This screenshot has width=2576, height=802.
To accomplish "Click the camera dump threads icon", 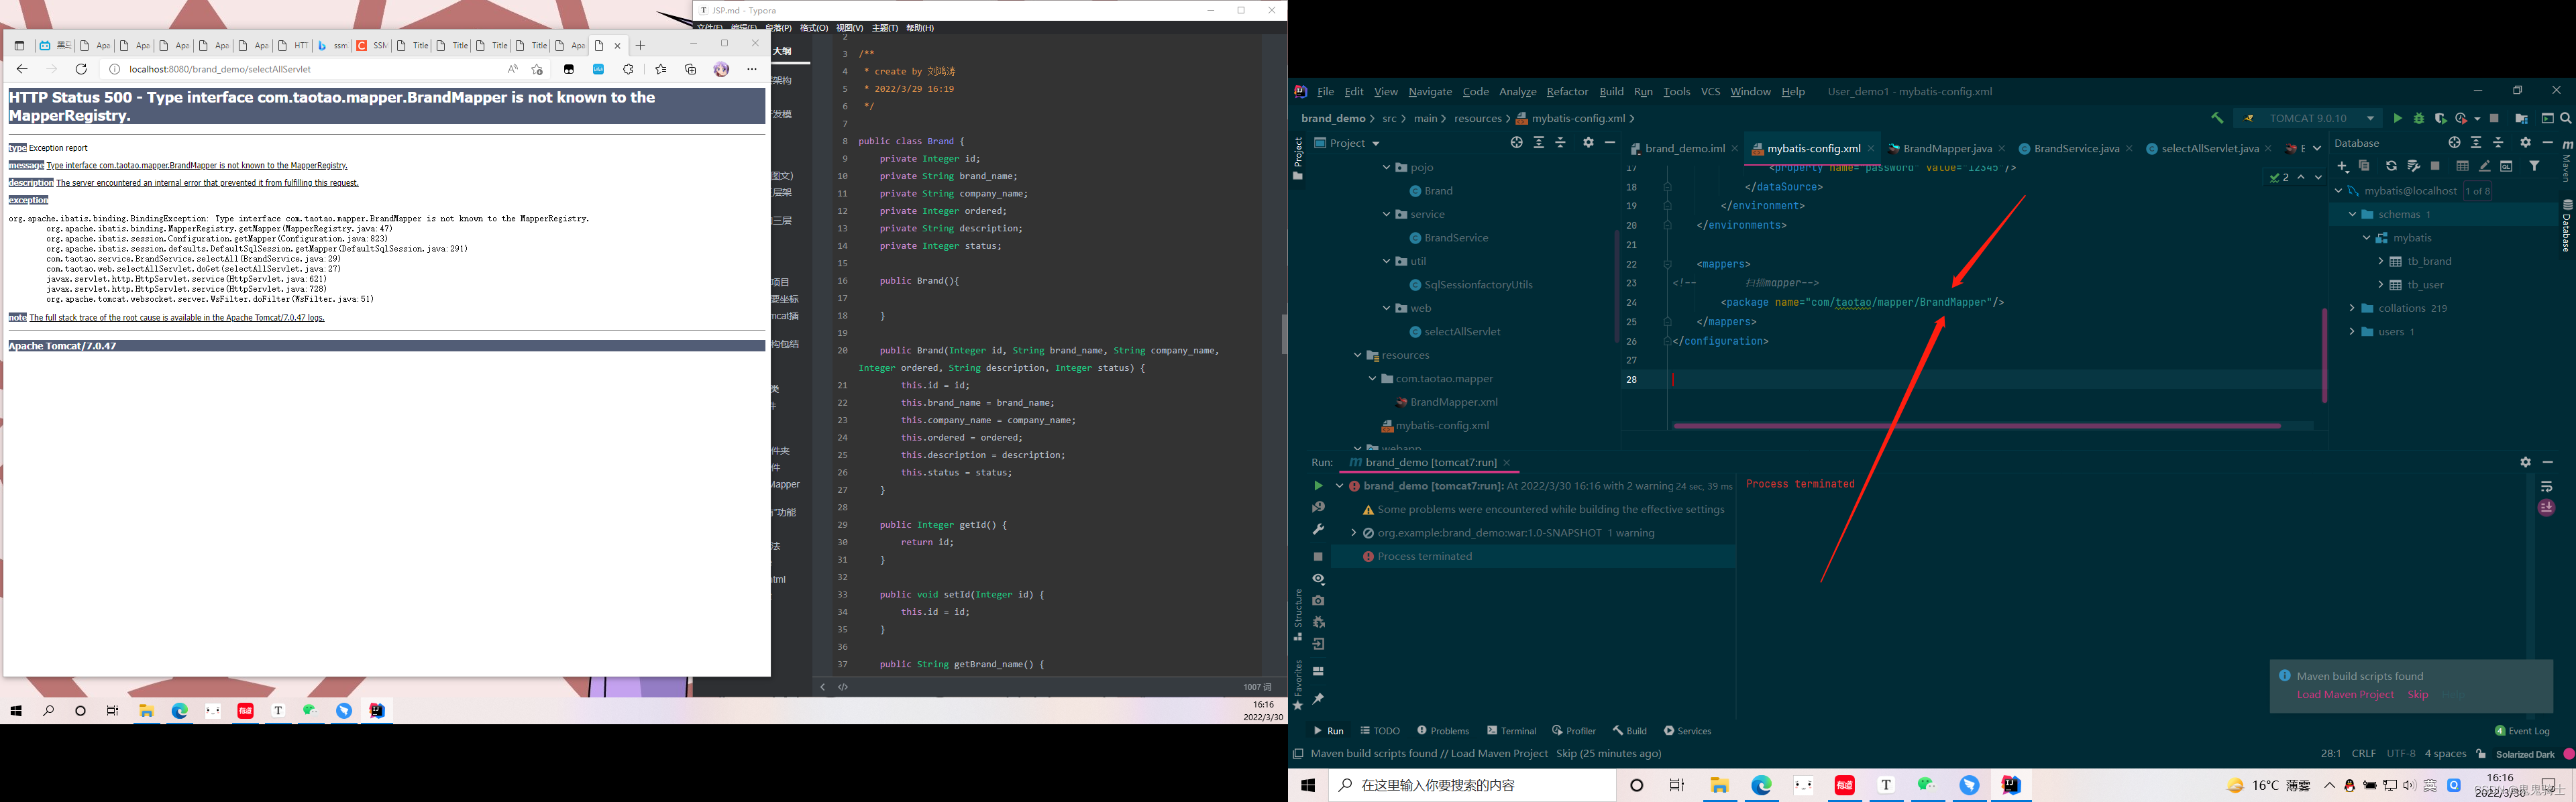I will coord(1318,601).
